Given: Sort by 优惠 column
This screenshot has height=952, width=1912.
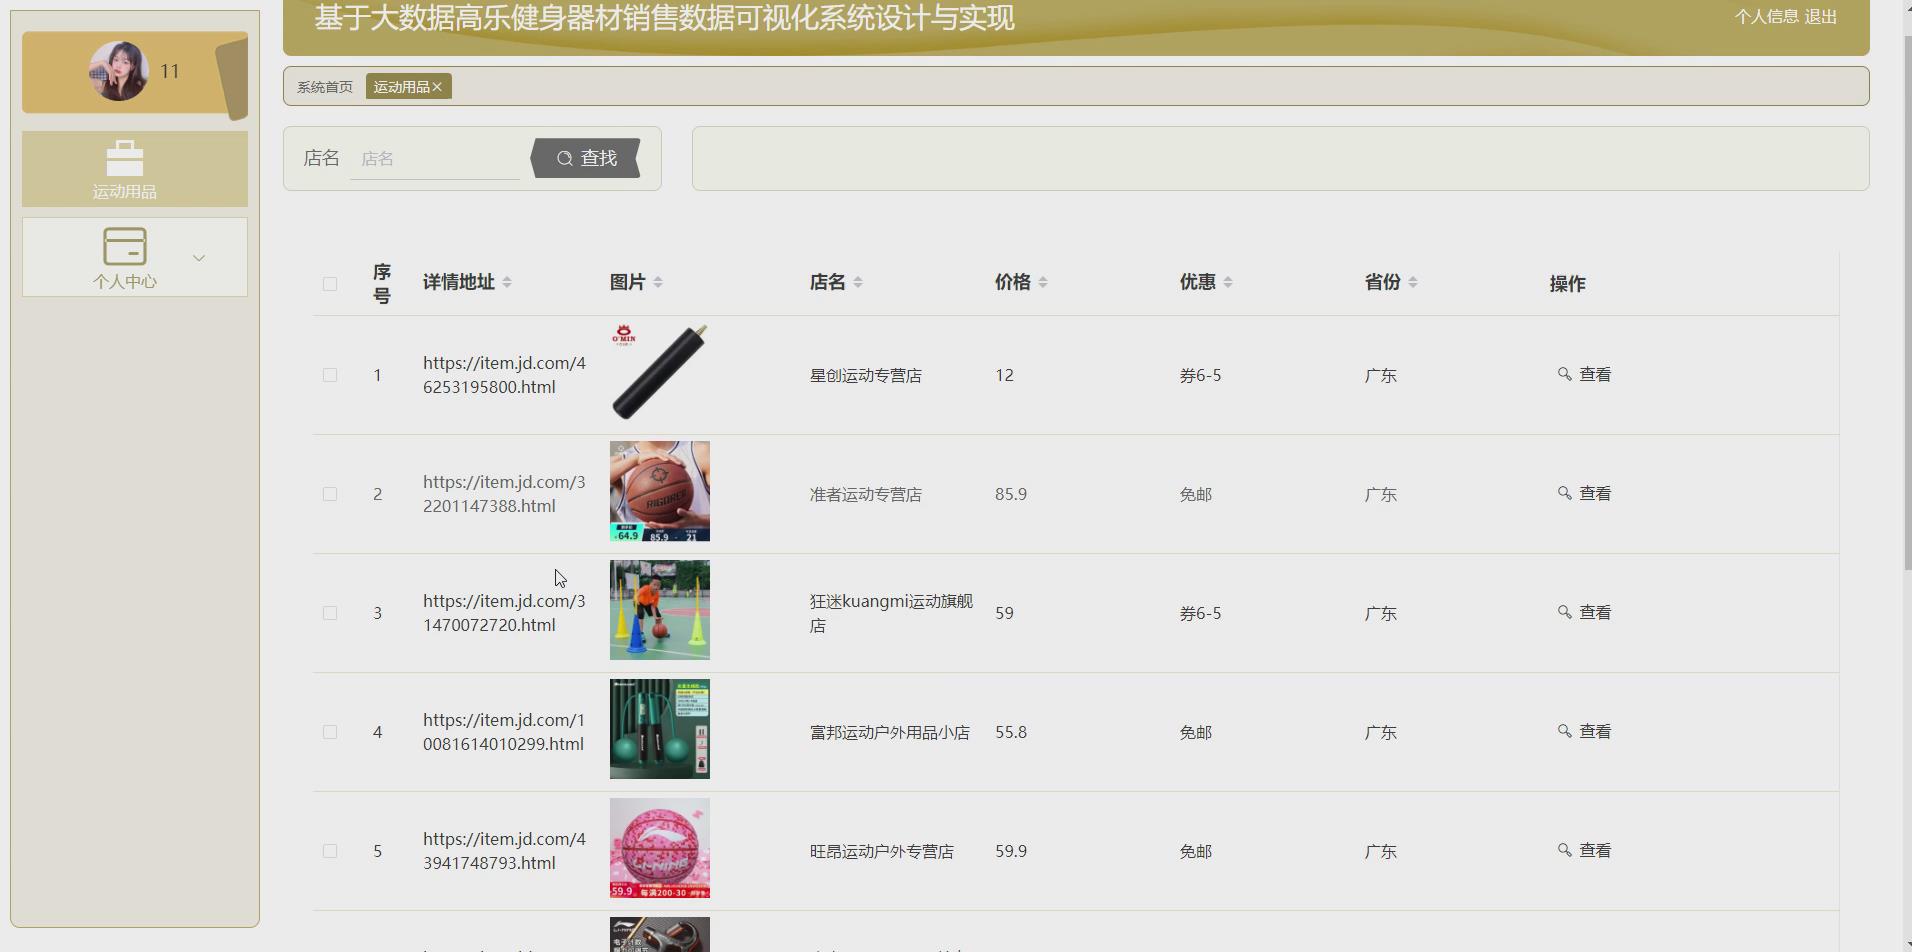Looking at the screenshot, I should point(1228,283).
